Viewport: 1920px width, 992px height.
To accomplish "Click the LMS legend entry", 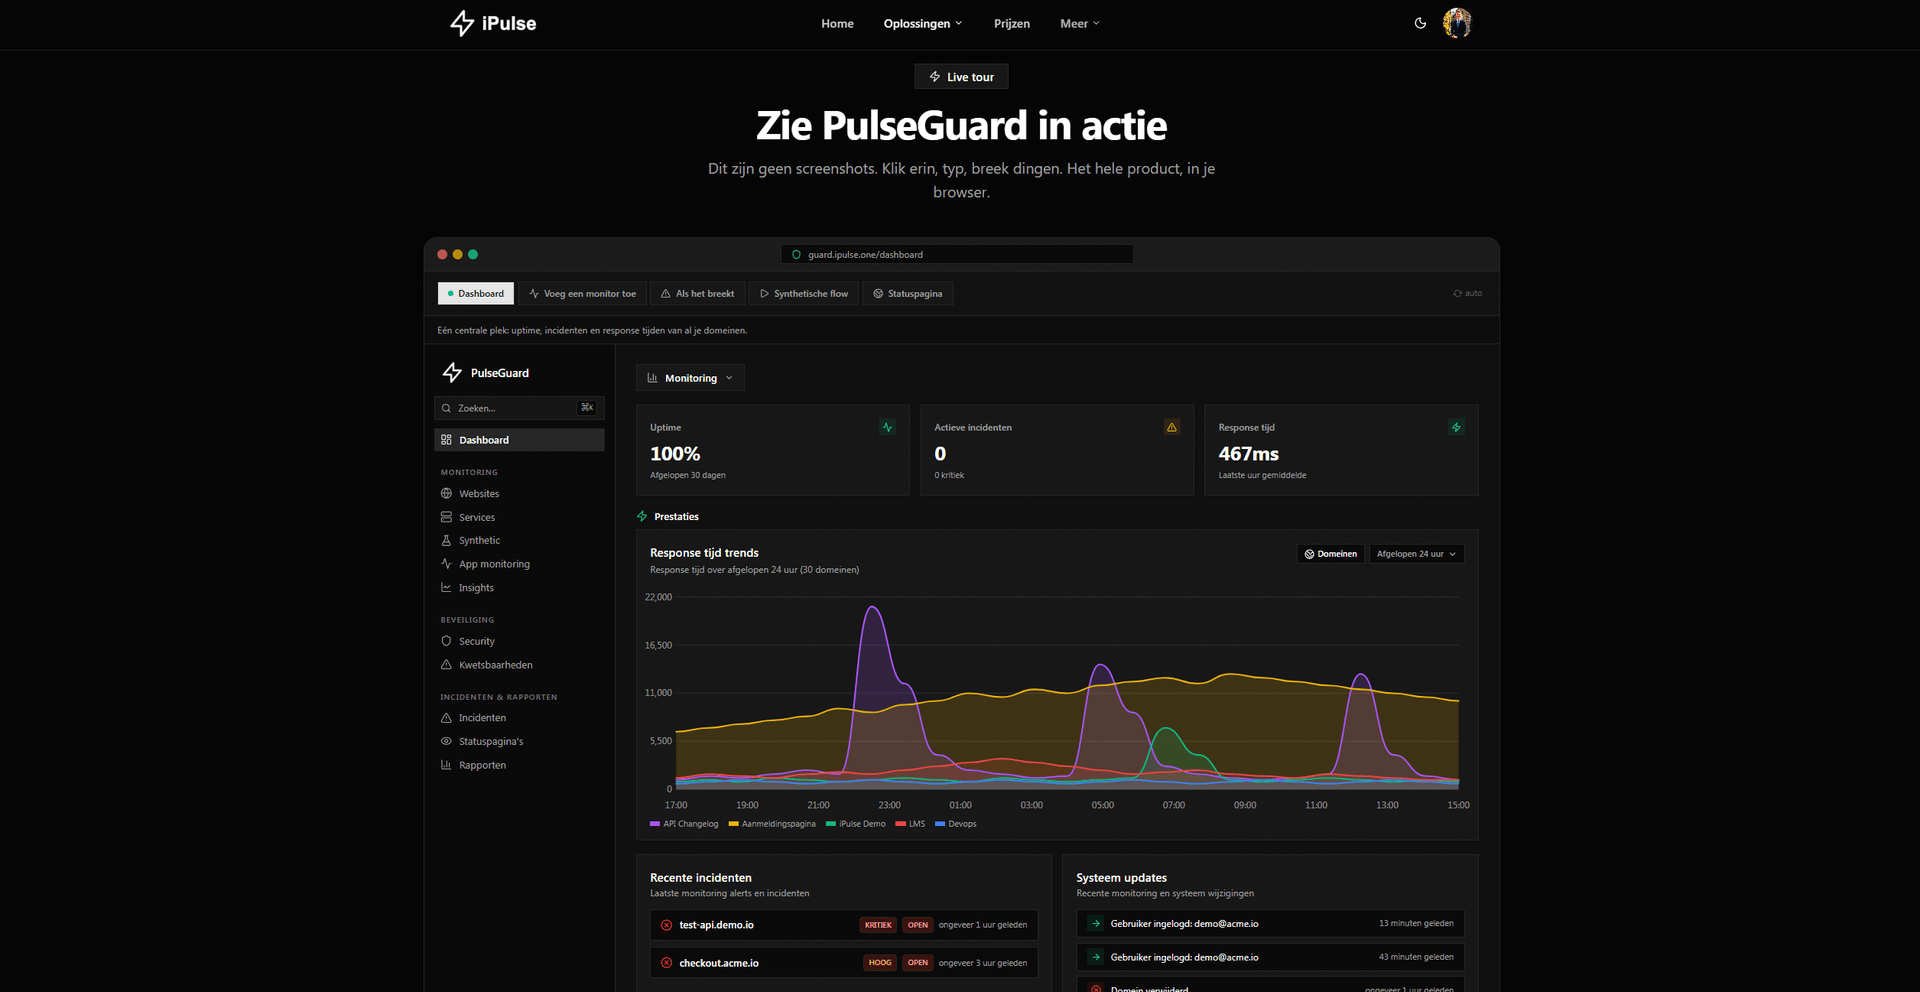I will [910, 824].
